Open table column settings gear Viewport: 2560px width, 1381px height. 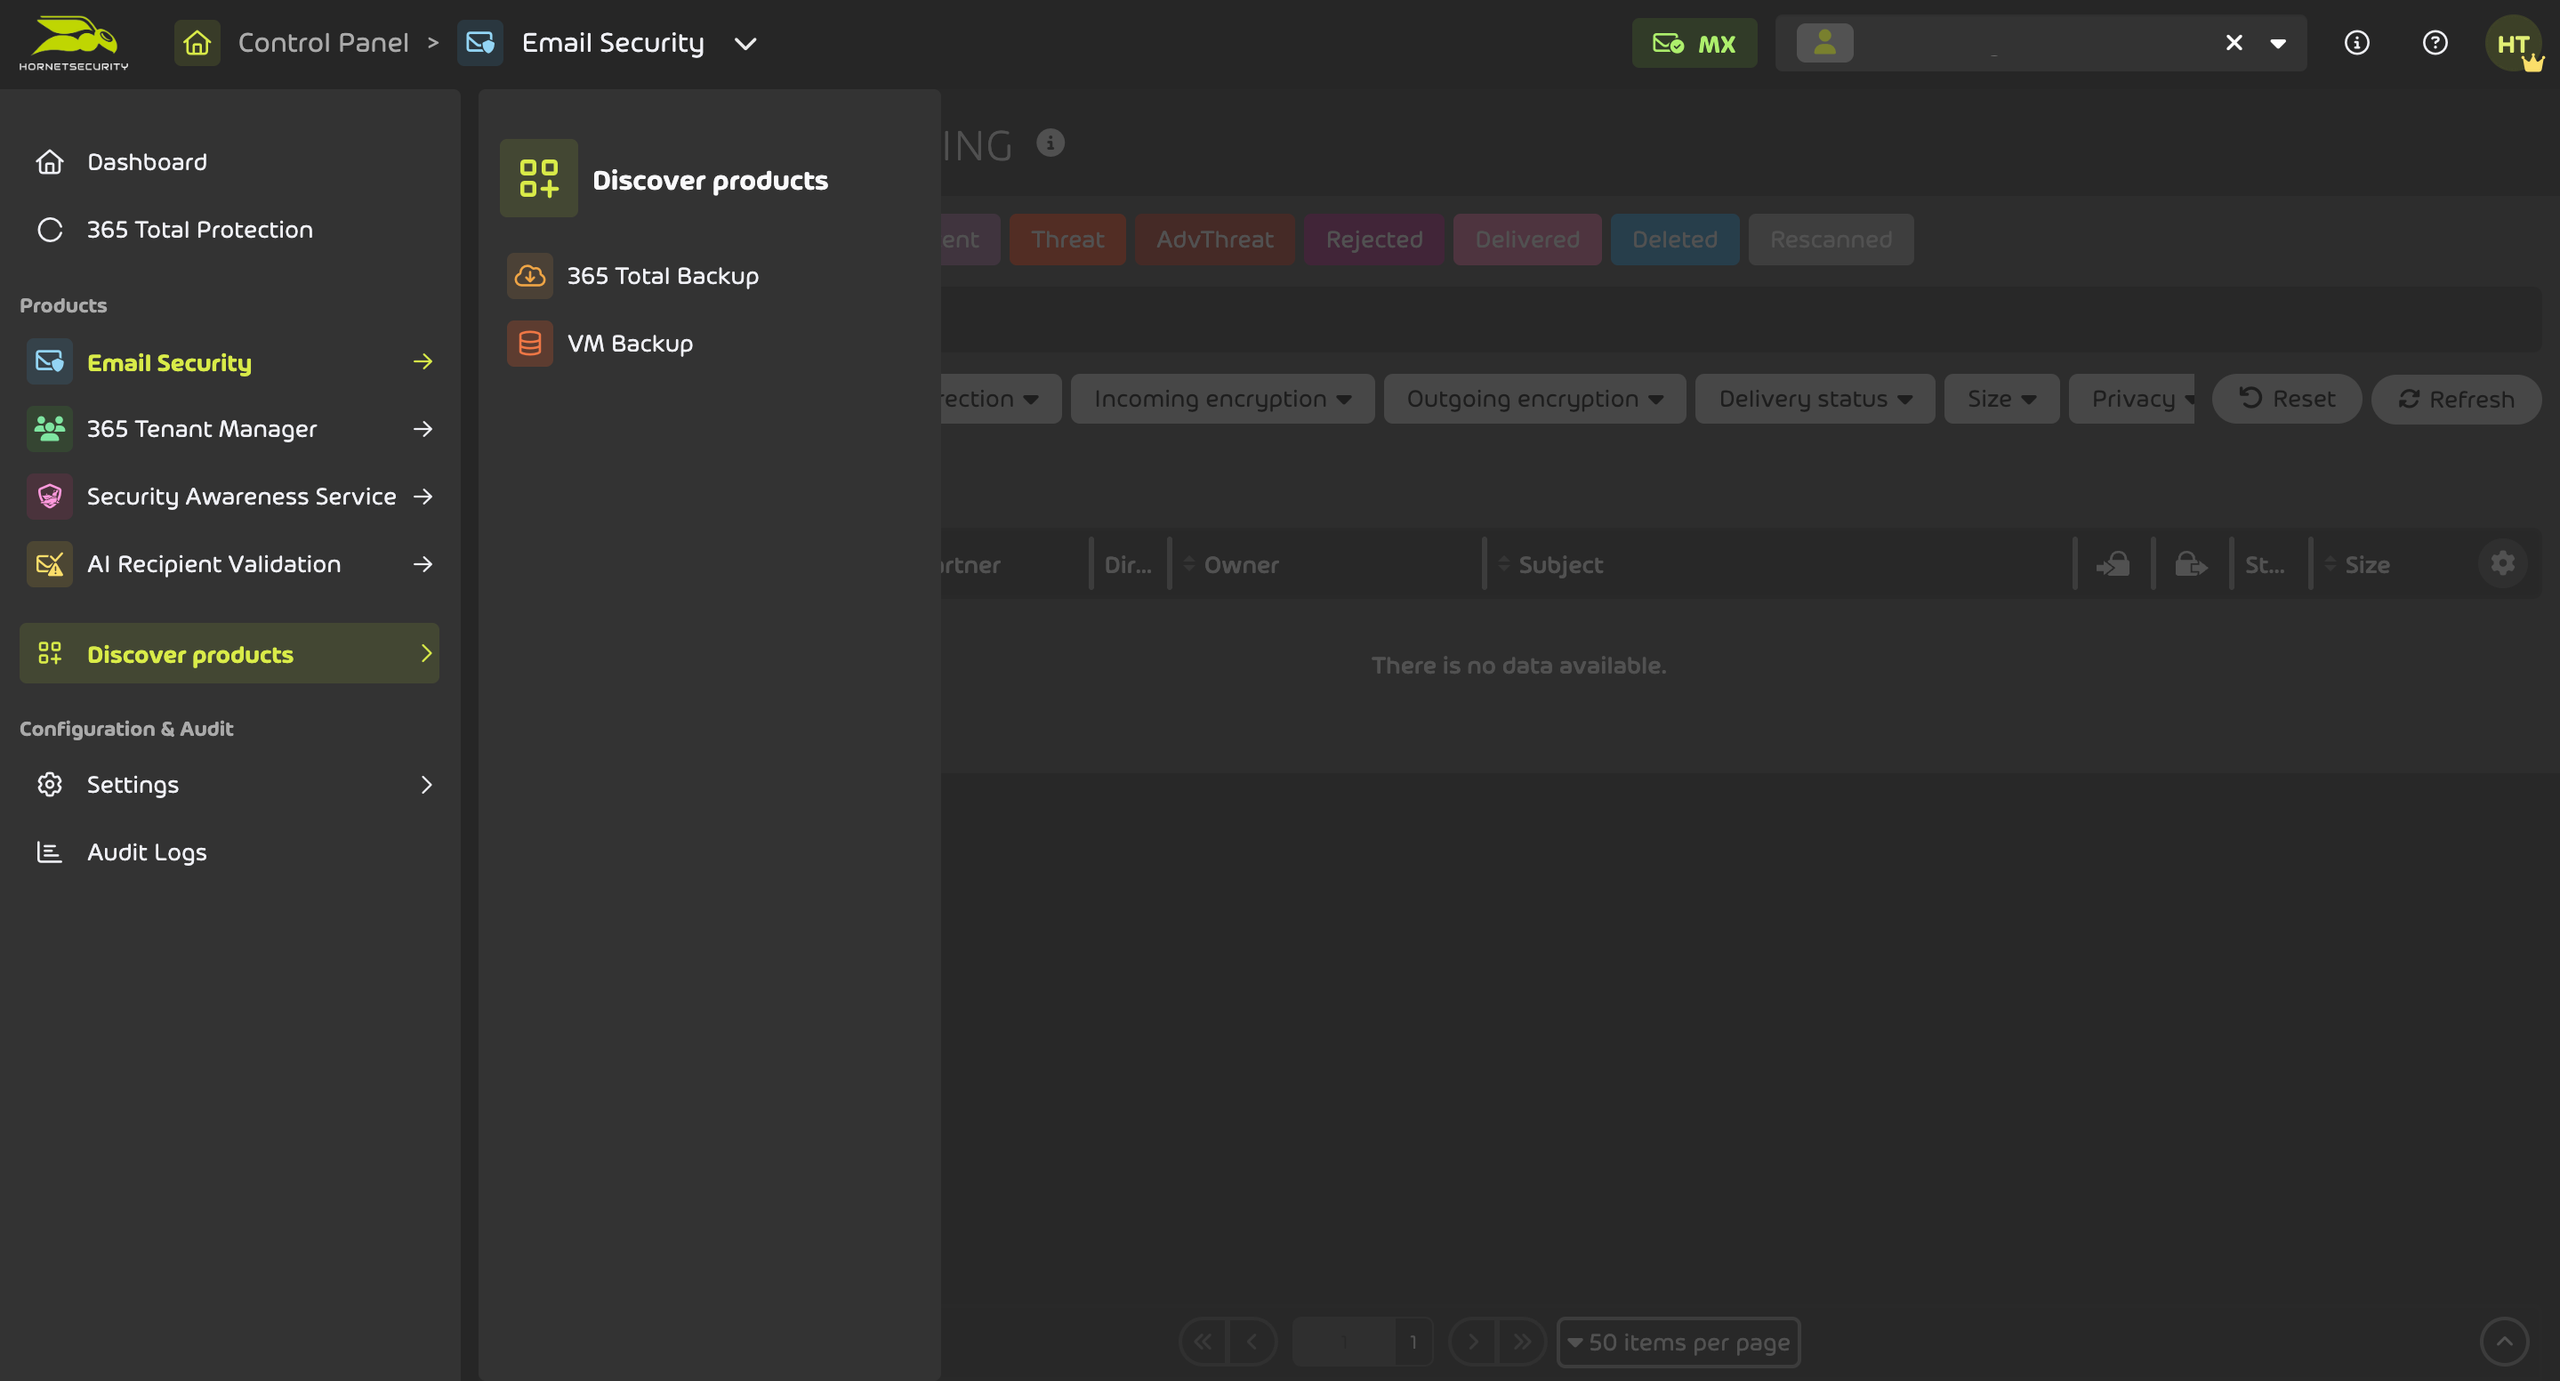(2502, 564)
